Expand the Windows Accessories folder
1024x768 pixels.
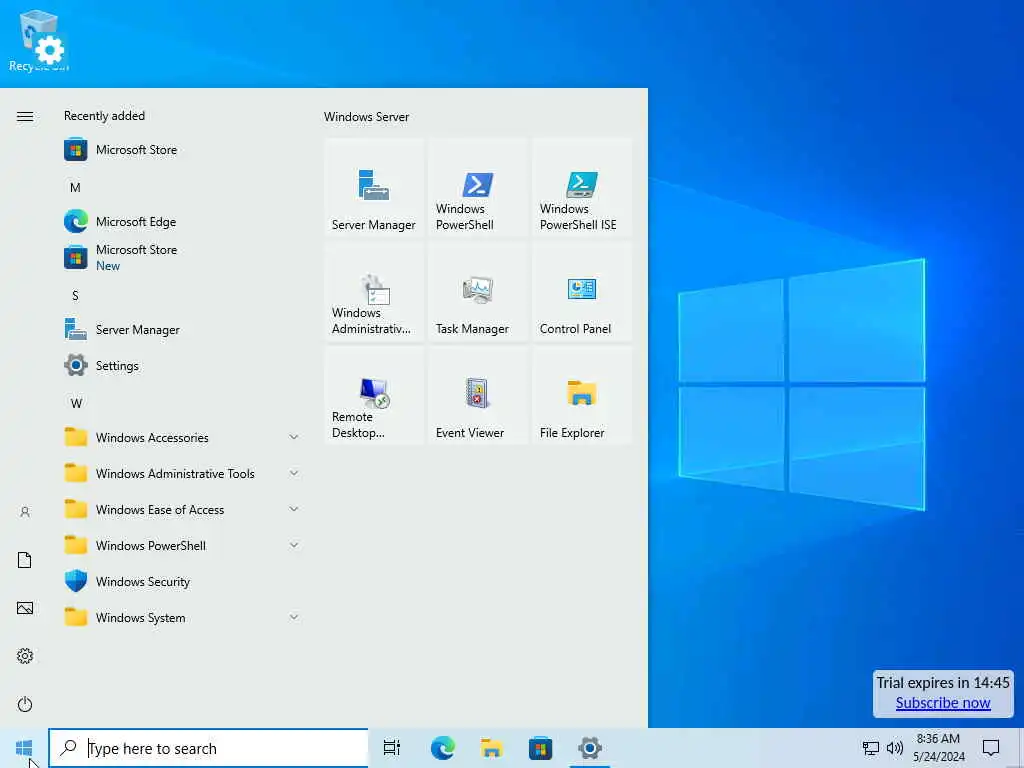[183, 437]
